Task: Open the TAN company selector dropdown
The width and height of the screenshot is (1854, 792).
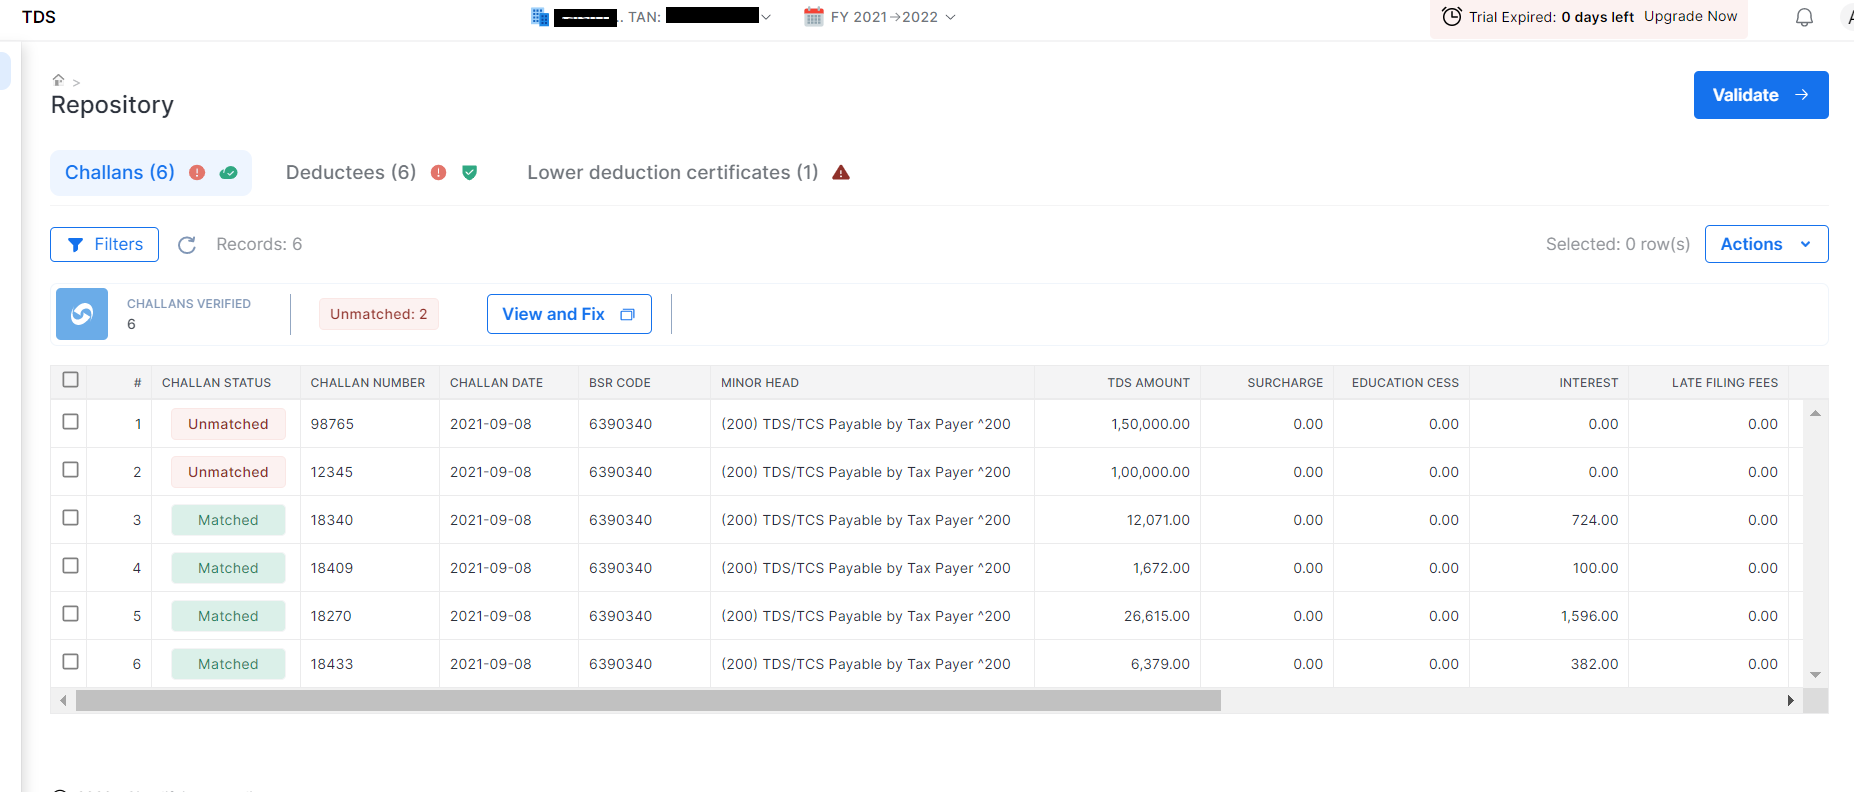Action: [765, 17]
